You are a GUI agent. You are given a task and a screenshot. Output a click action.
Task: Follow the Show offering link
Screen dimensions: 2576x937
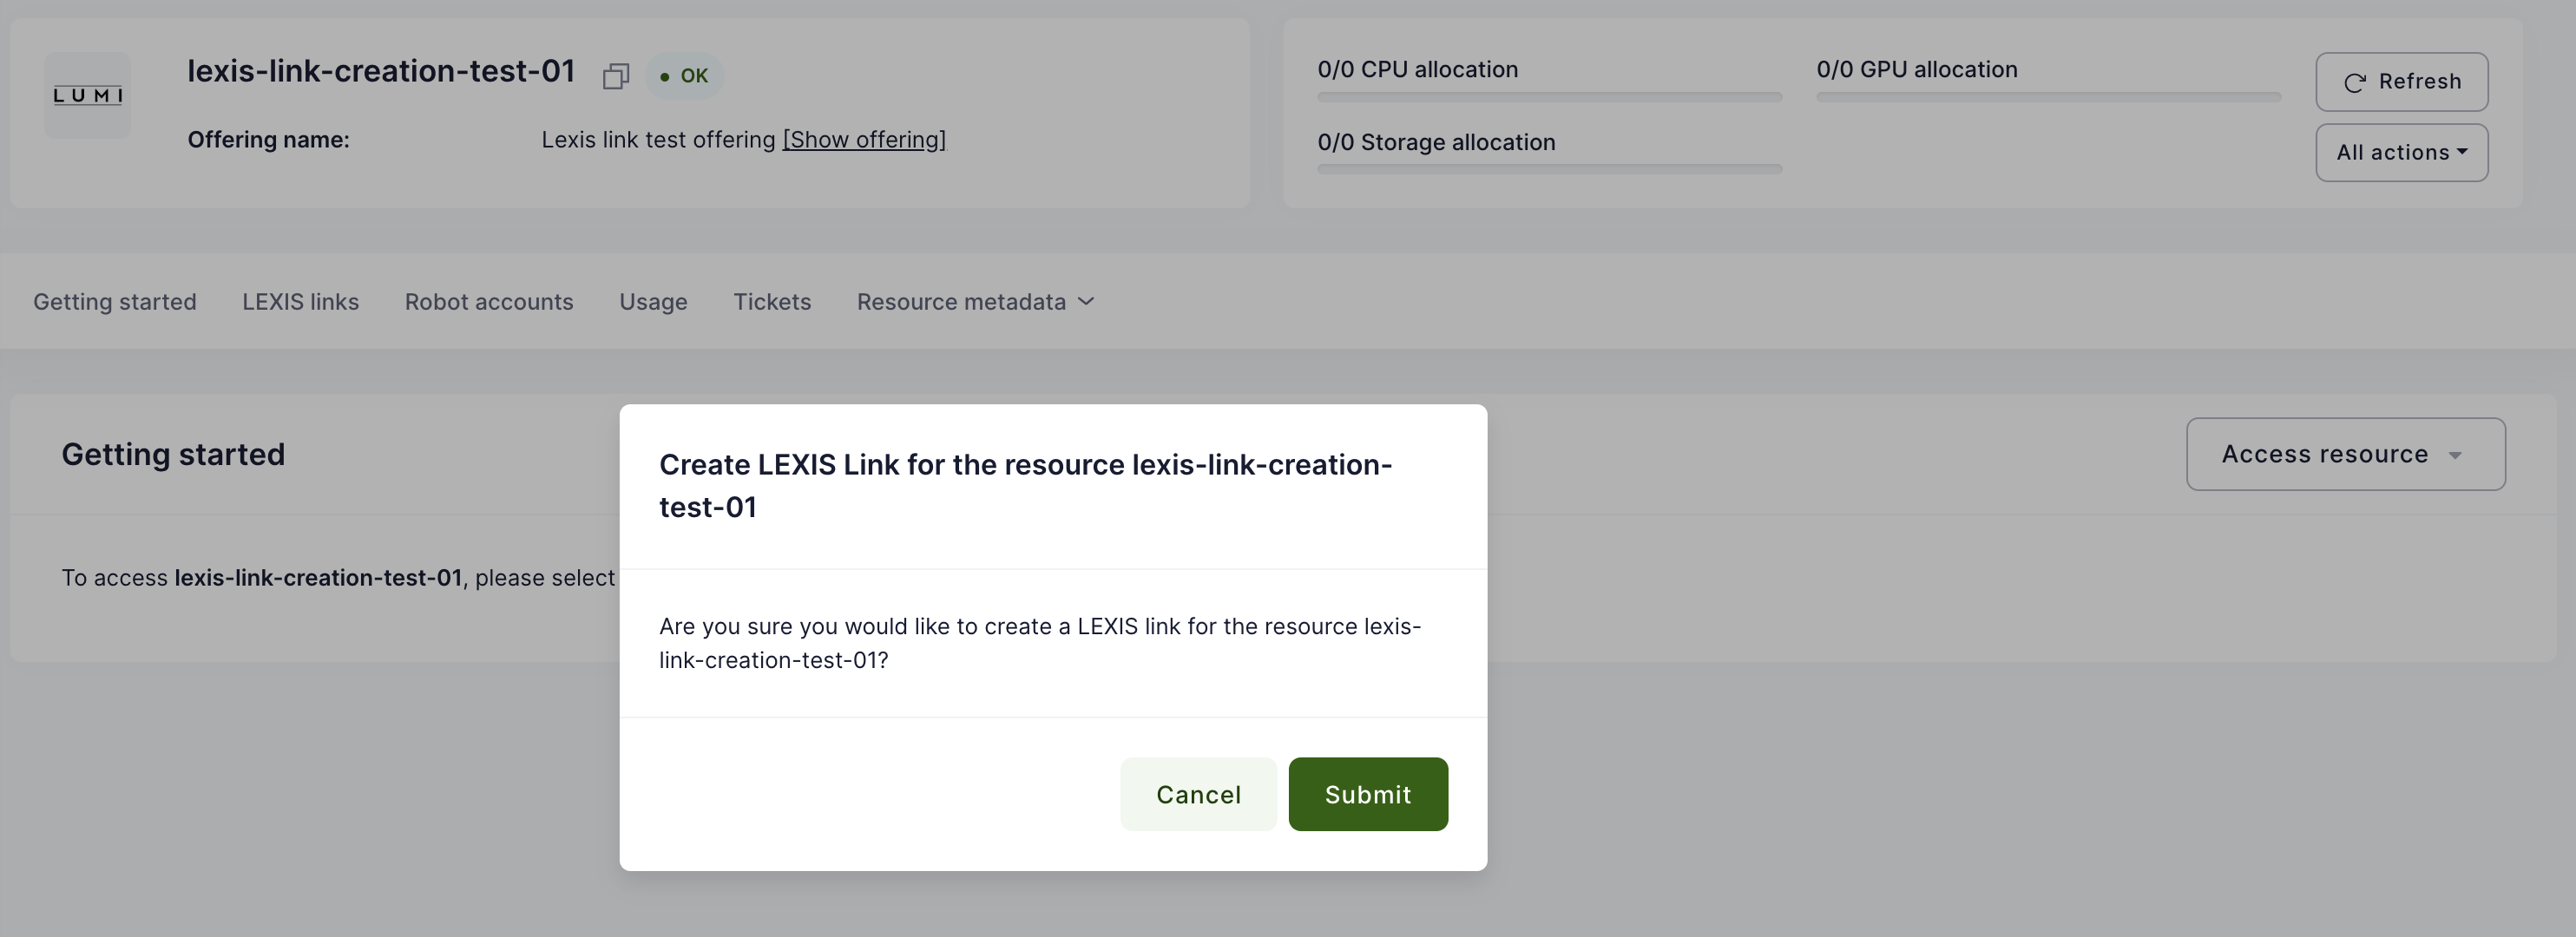pos(864,140)
